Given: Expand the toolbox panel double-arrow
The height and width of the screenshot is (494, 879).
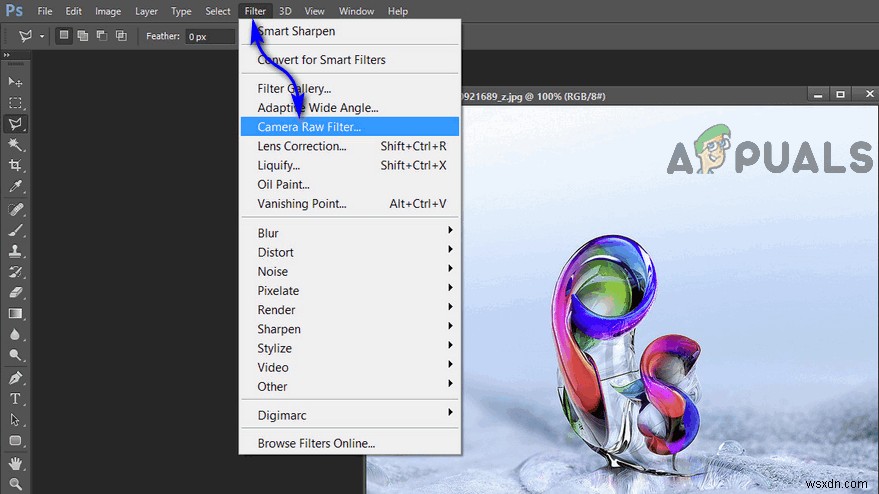Looking at the screenshot, I should click(x=6, y=55).
